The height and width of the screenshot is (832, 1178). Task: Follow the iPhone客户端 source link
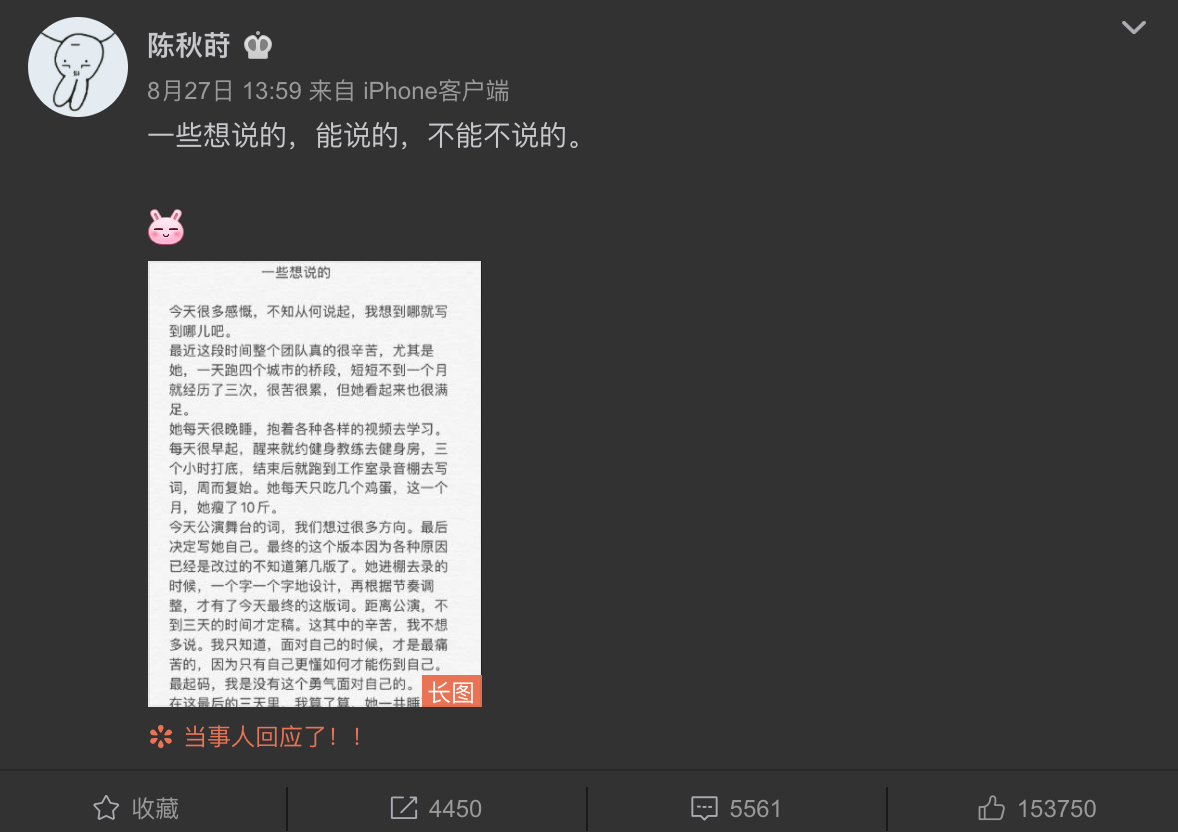tap(436, 91)
